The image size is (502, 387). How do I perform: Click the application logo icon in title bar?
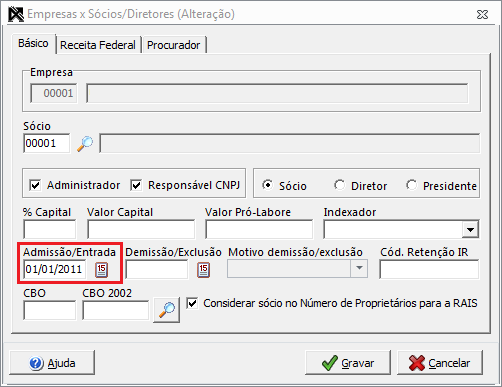tap(16, 14)
